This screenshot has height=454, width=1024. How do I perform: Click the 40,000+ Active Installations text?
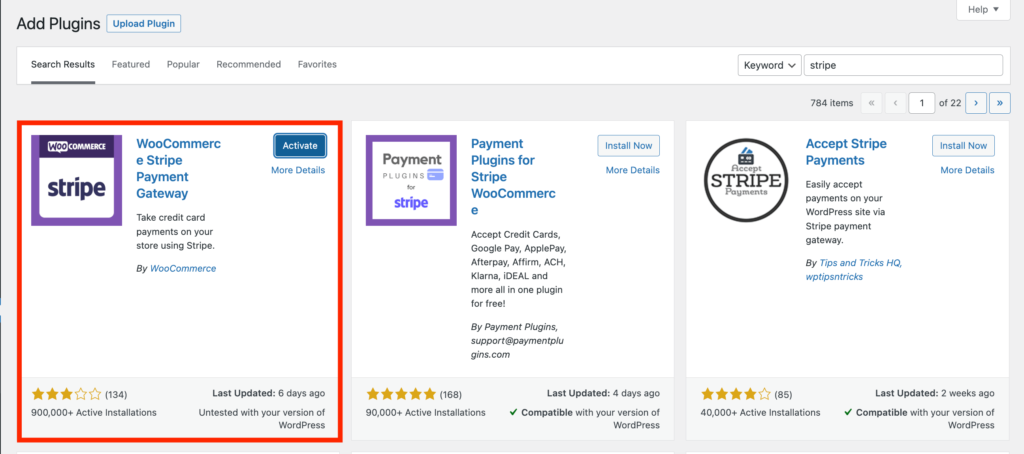coord(761,413)
